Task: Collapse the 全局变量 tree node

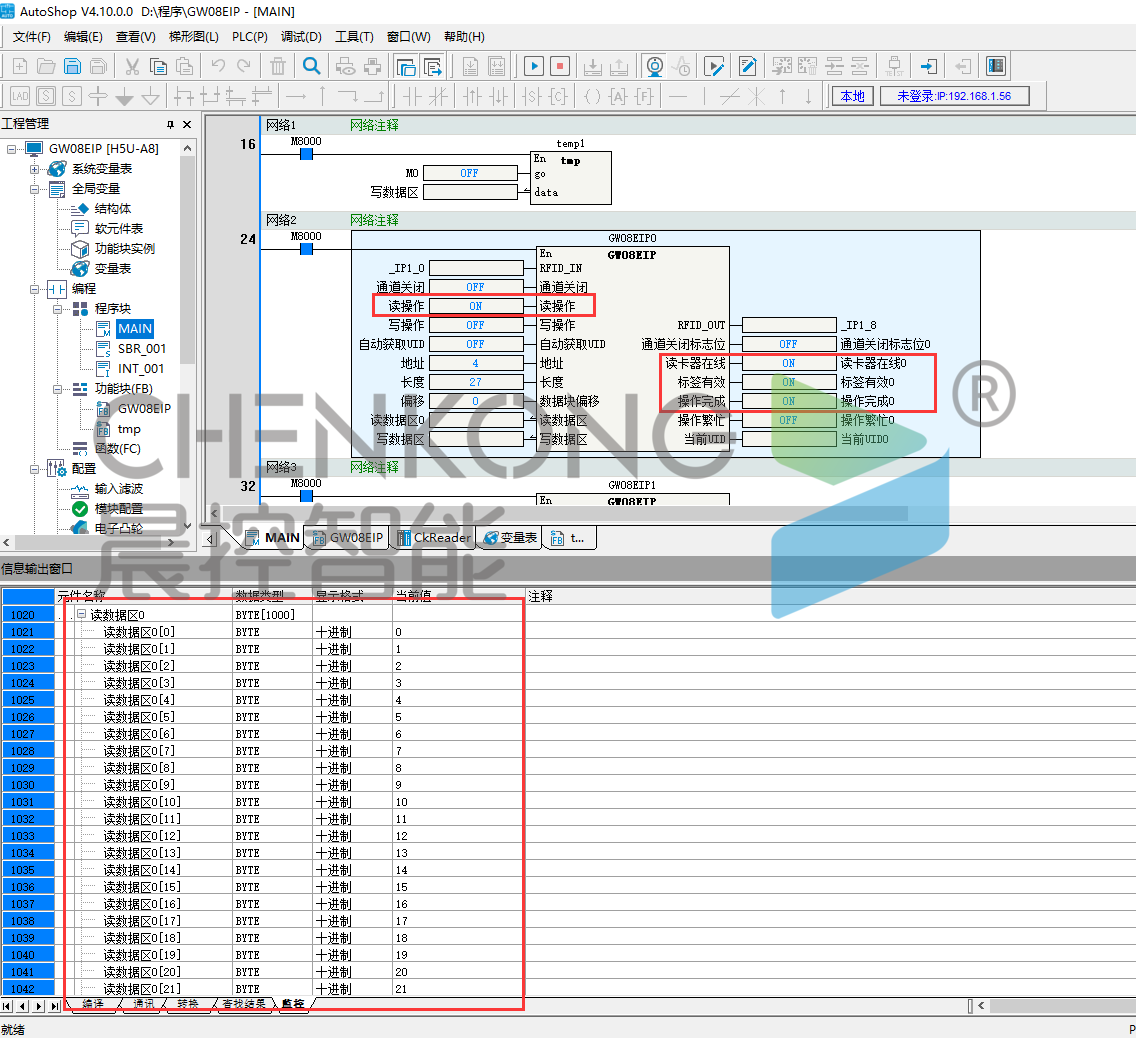Action: [34, 189]
